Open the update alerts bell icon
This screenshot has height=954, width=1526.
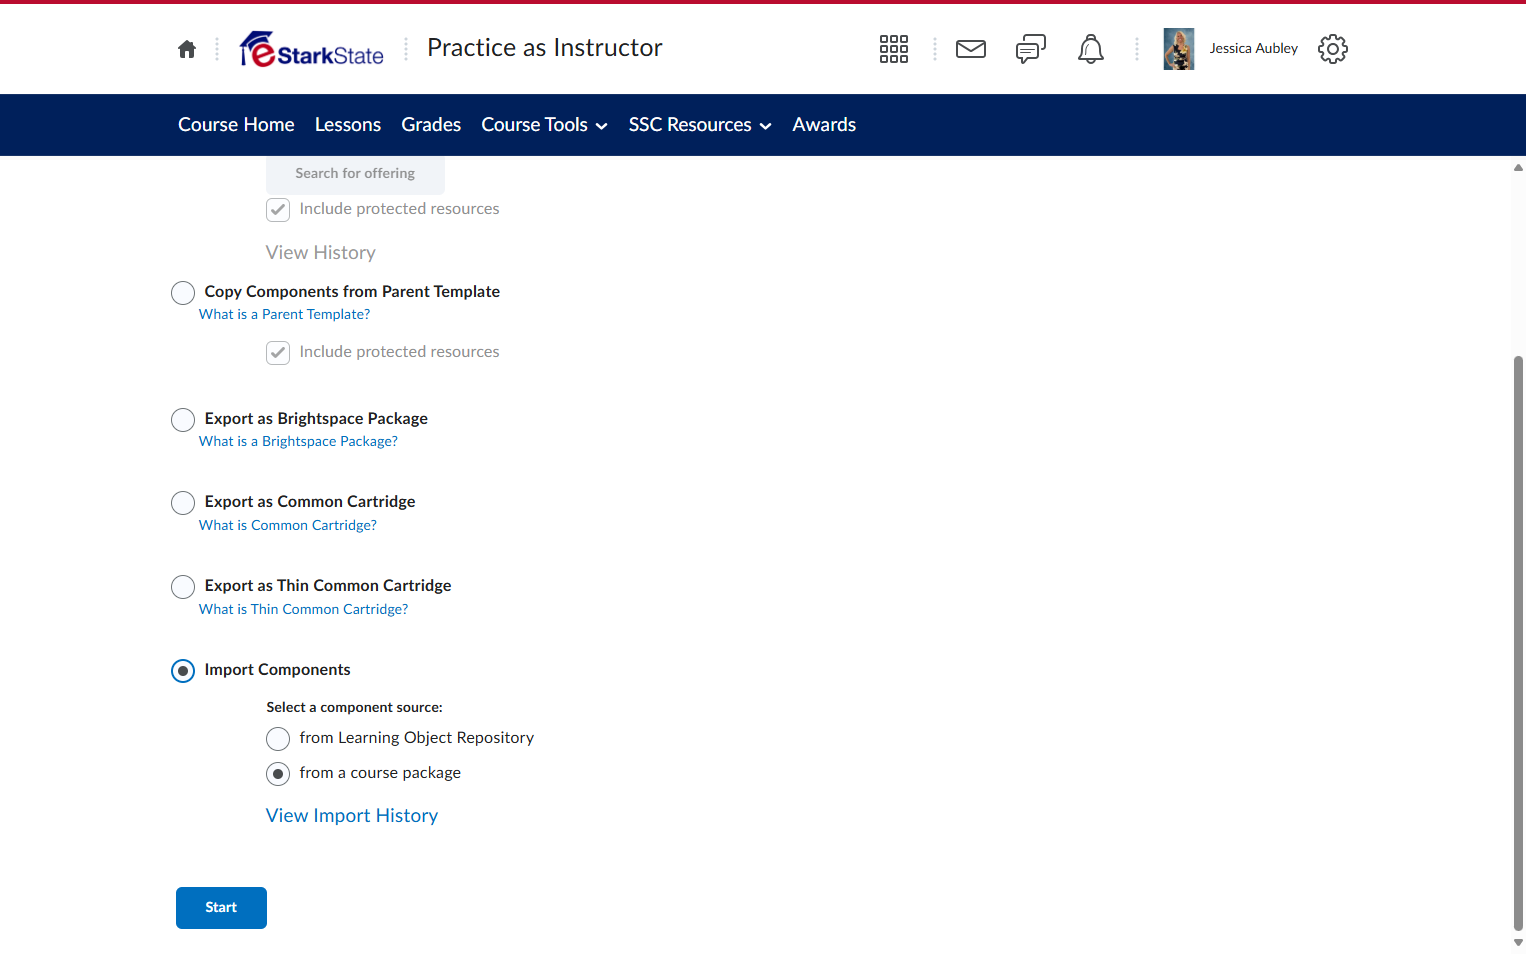click(x=1091, y=49)
